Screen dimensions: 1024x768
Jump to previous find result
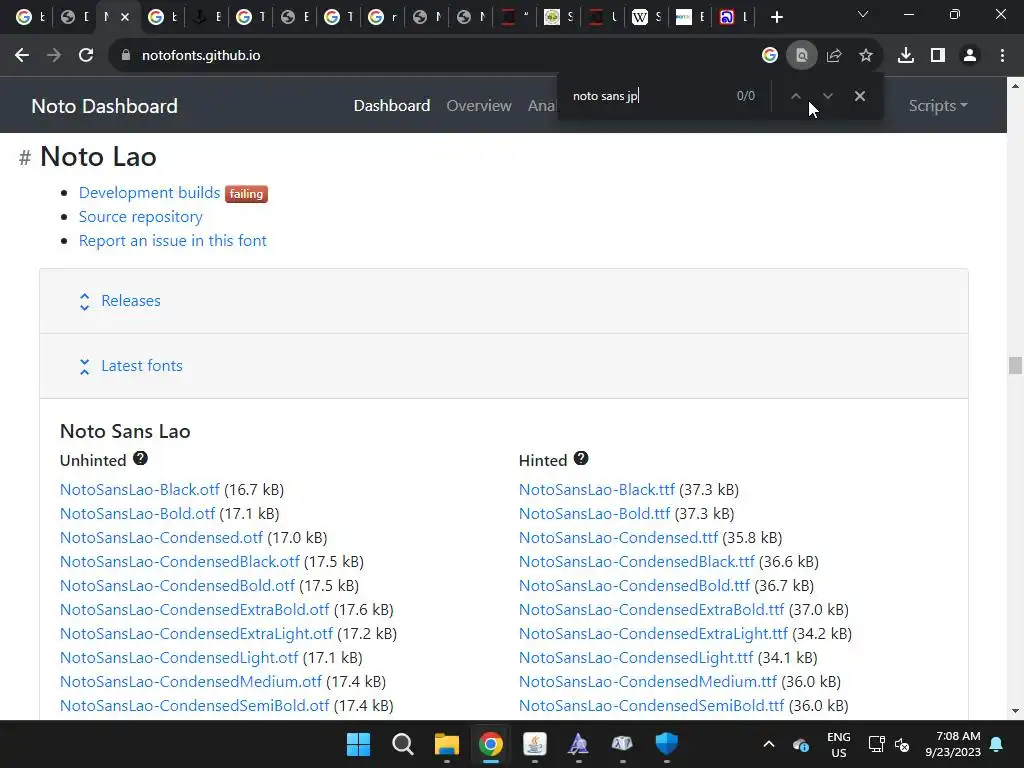pos(795,96)
